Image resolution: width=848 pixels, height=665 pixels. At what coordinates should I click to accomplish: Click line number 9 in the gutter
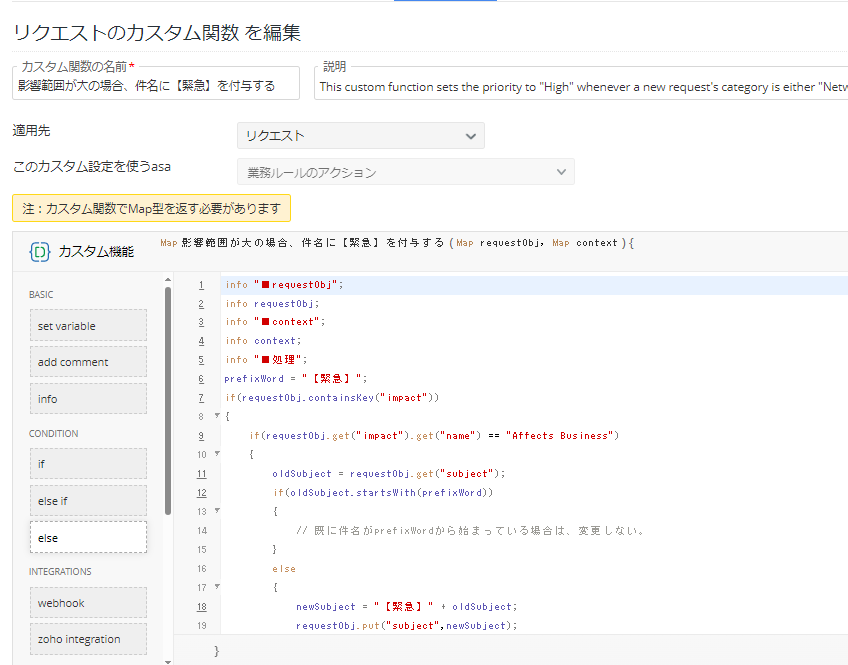click(x=201, y=436)
